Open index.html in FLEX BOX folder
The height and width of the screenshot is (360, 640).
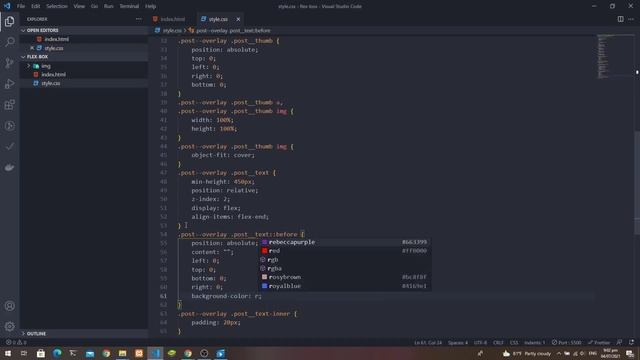click(x=84, y=74)
